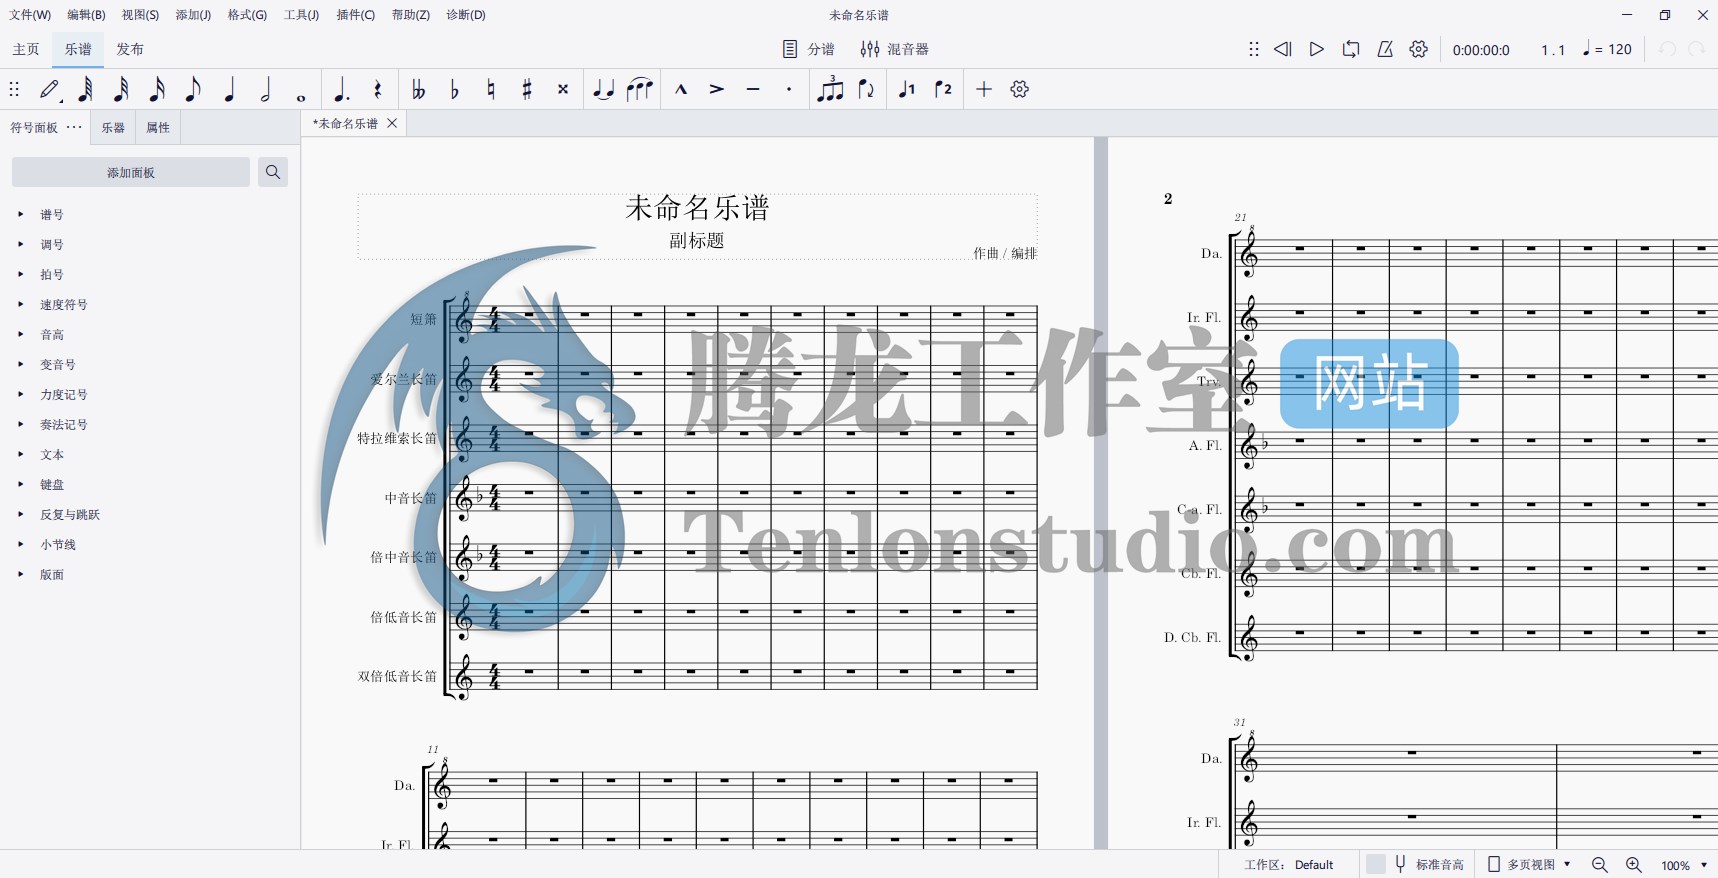Select the 16th note duration
The height and width of the screenshot is (878, 1718).
tap(158, 90)
